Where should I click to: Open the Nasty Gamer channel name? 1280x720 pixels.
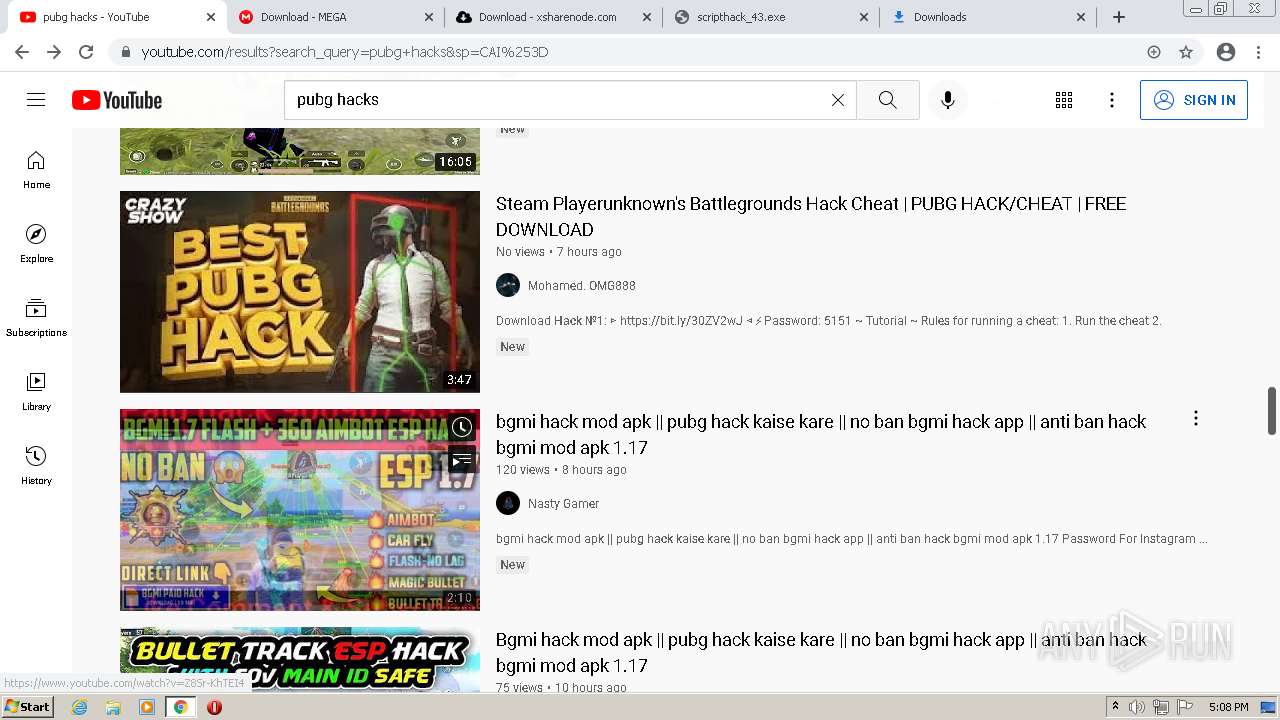coord(564,504)
